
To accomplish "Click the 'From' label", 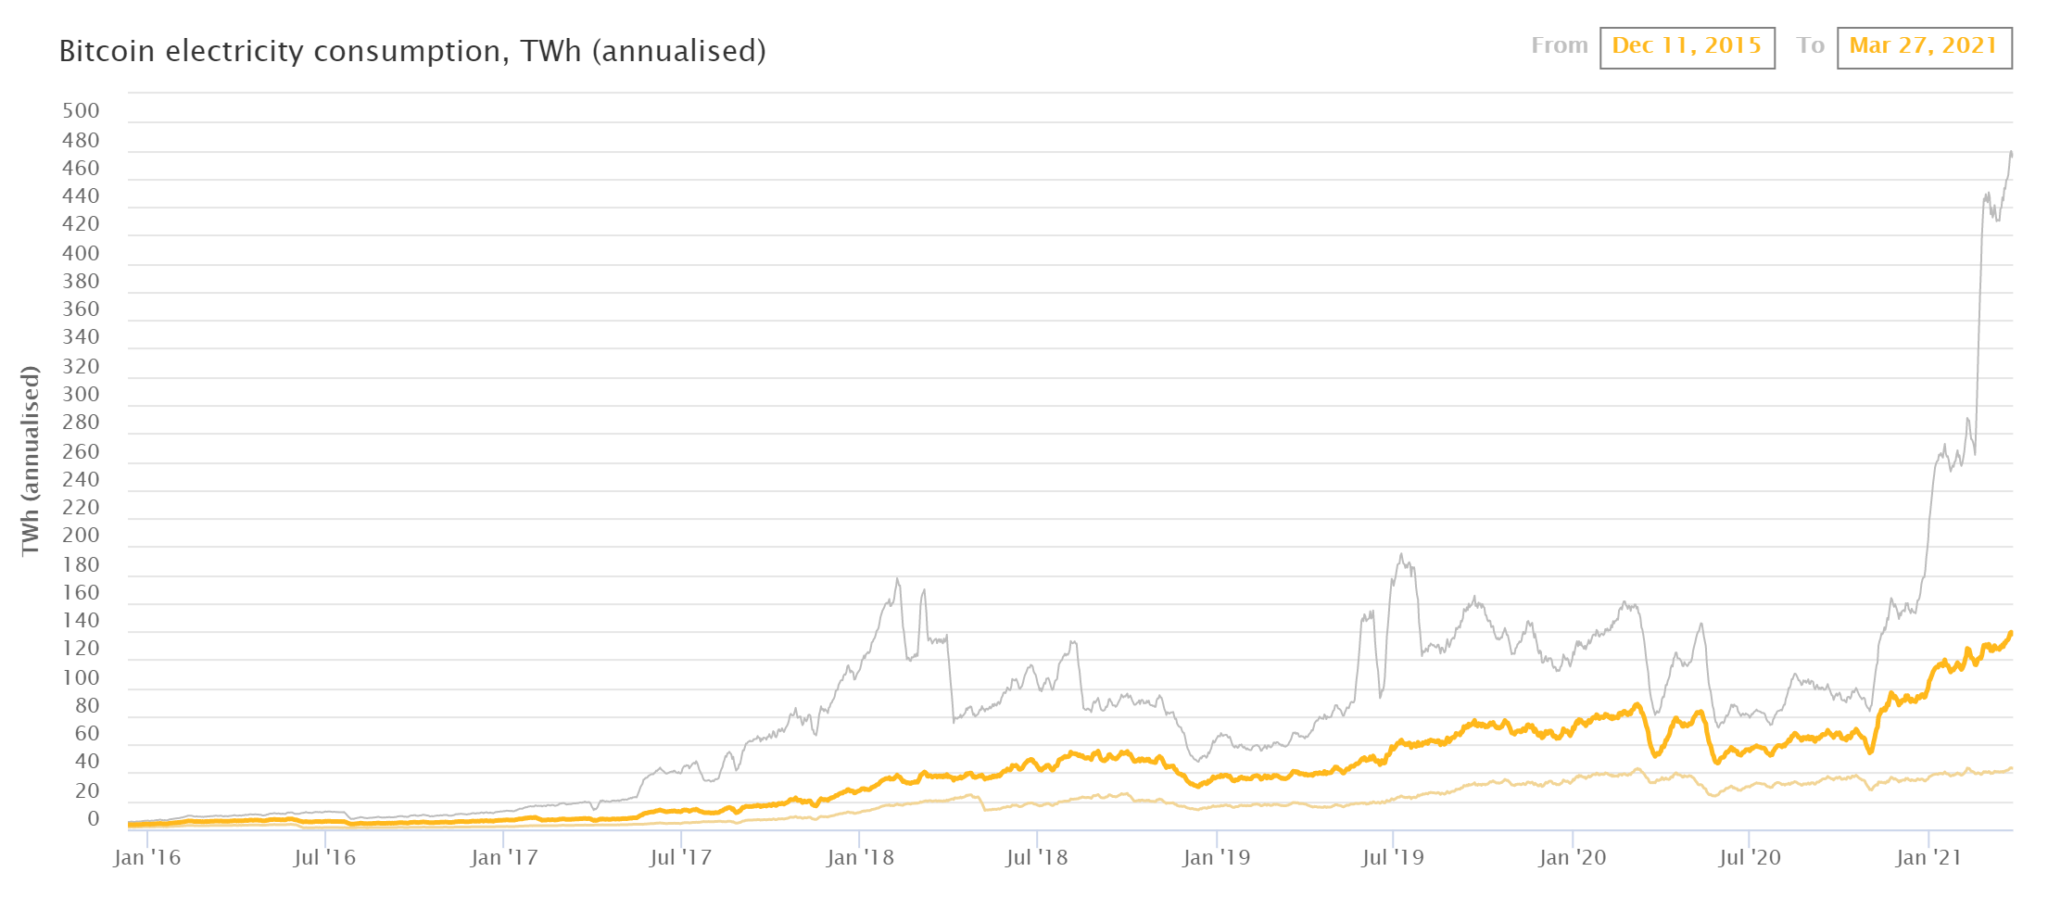I will [1559, 45].
